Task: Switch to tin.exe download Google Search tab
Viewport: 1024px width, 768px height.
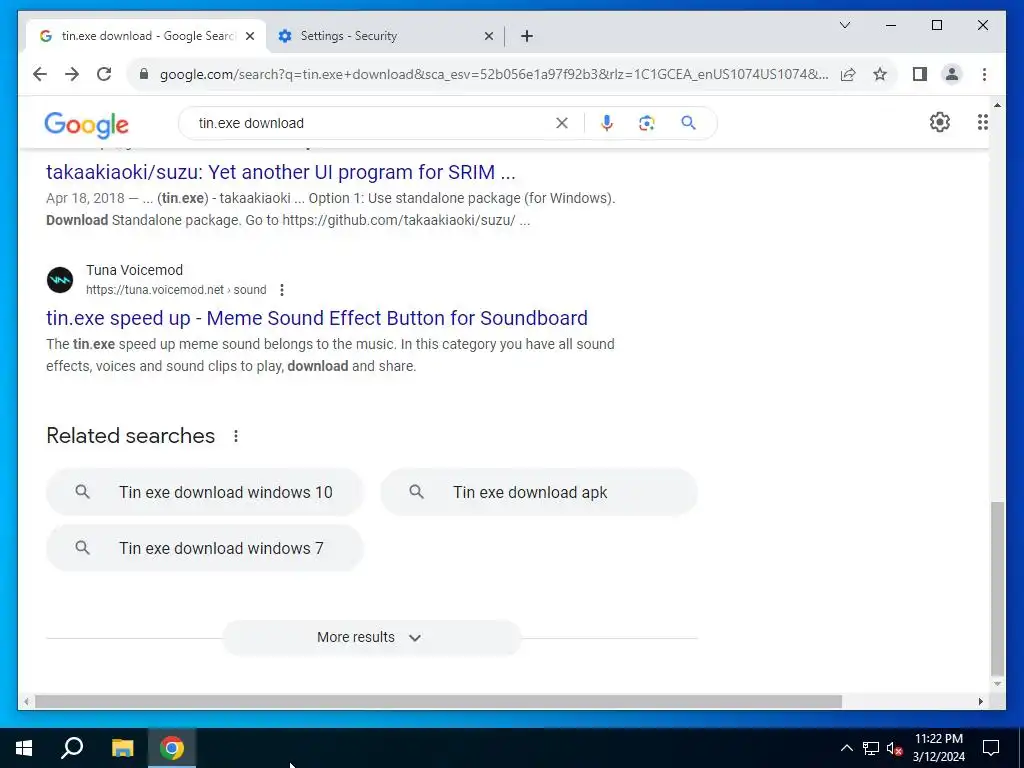Action: [146, 36]
